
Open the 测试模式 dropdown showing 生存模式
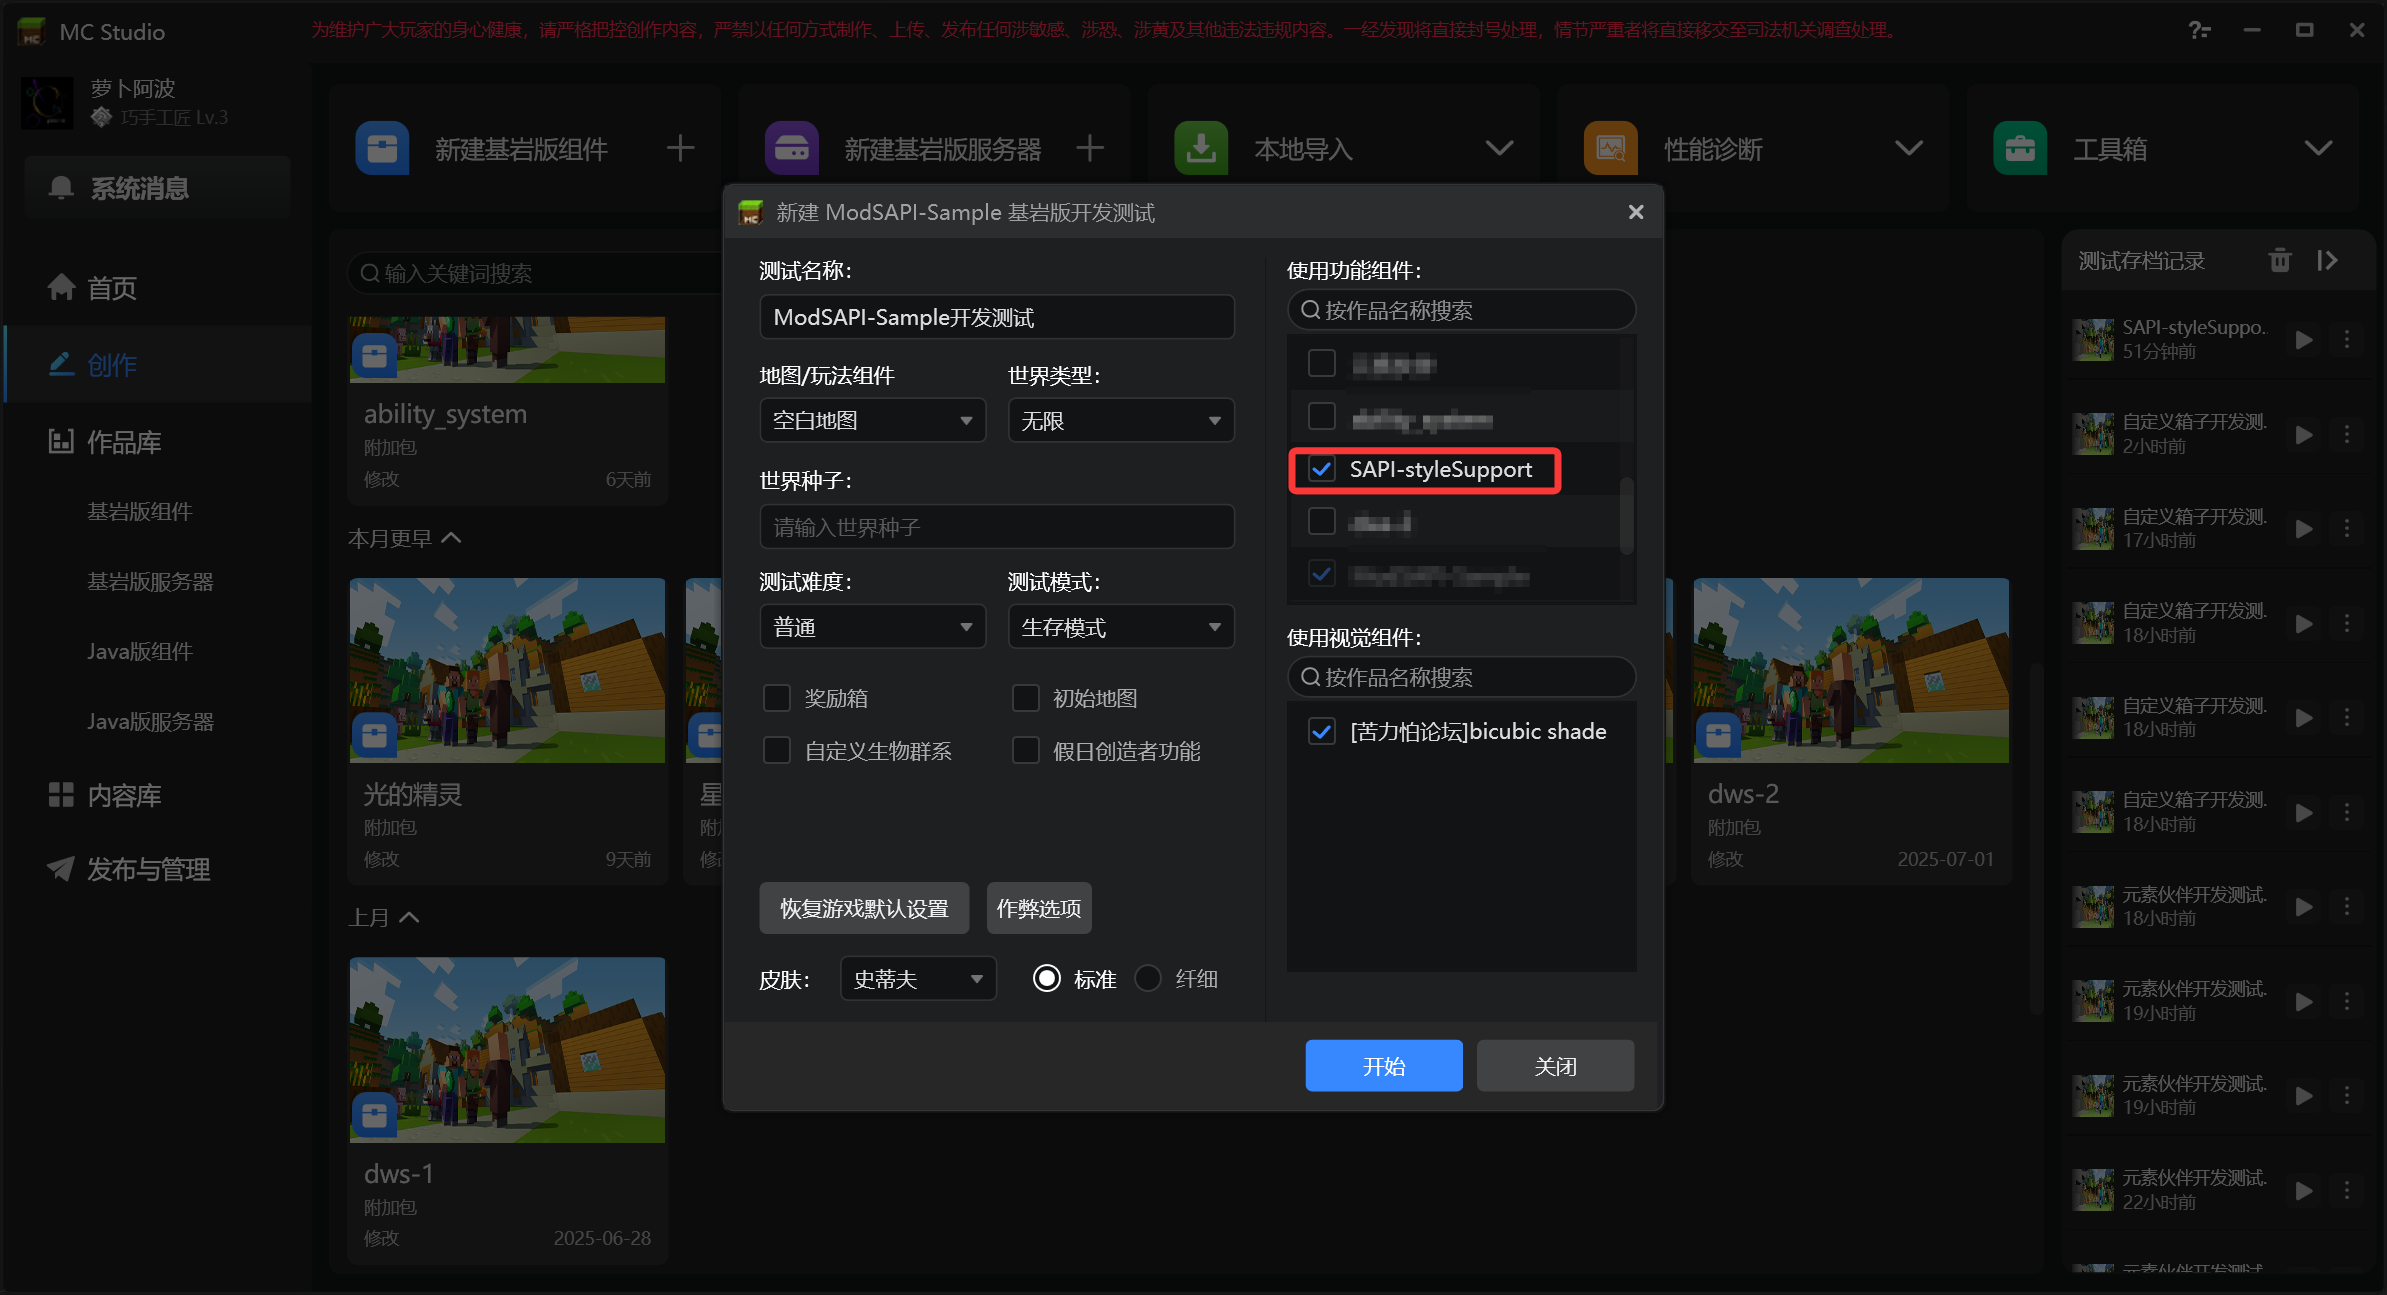point(1121,626)
